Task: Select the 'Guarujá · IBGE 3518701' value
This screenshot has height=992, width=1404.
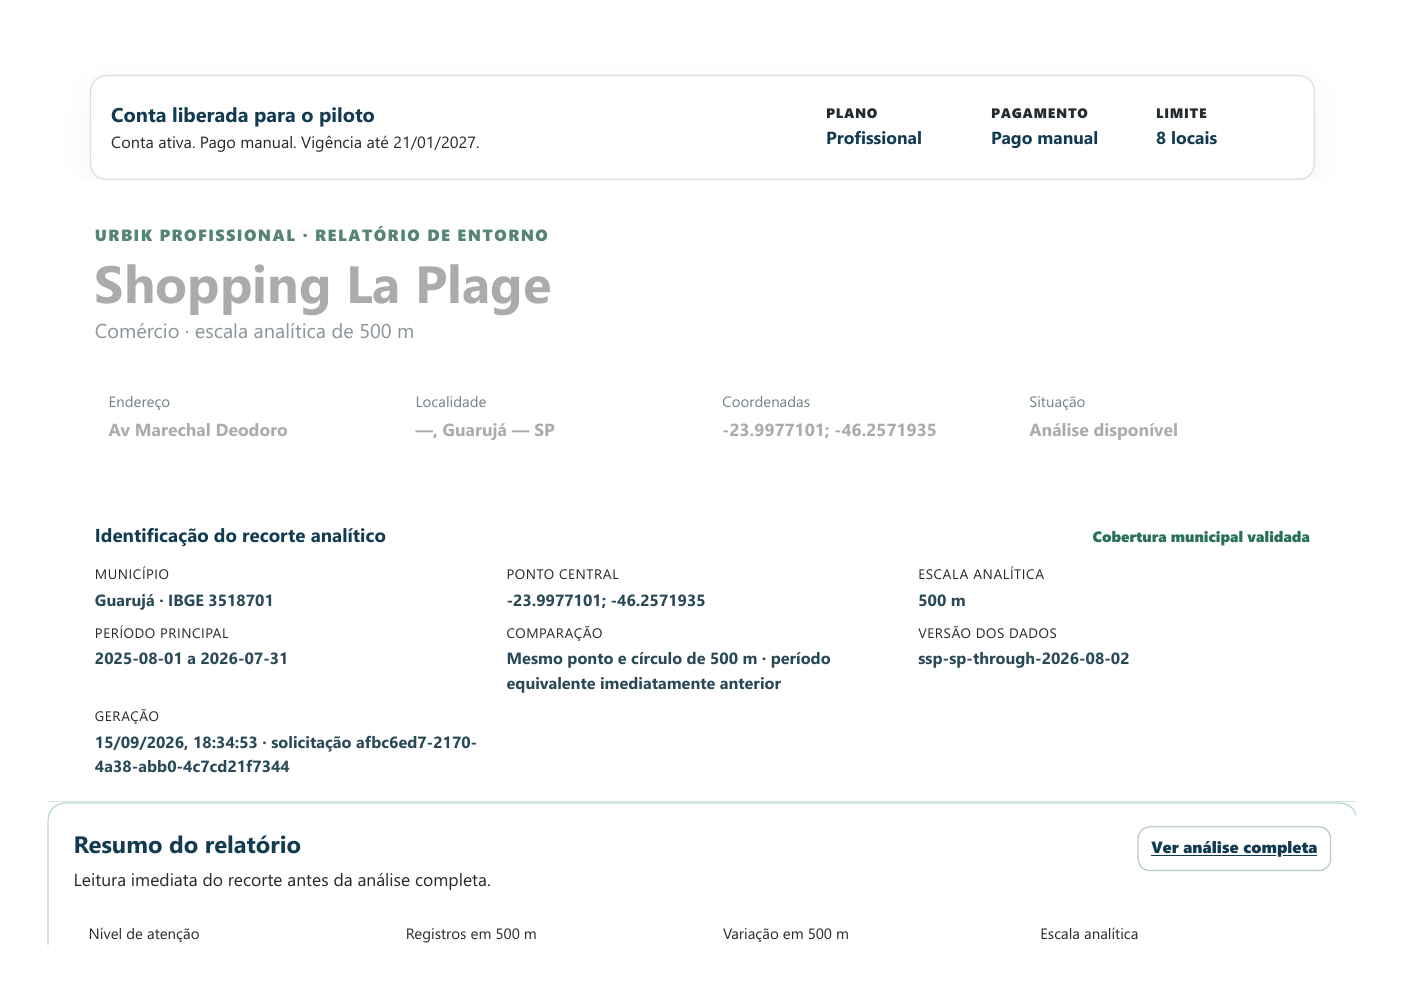Action: point(184,601)
